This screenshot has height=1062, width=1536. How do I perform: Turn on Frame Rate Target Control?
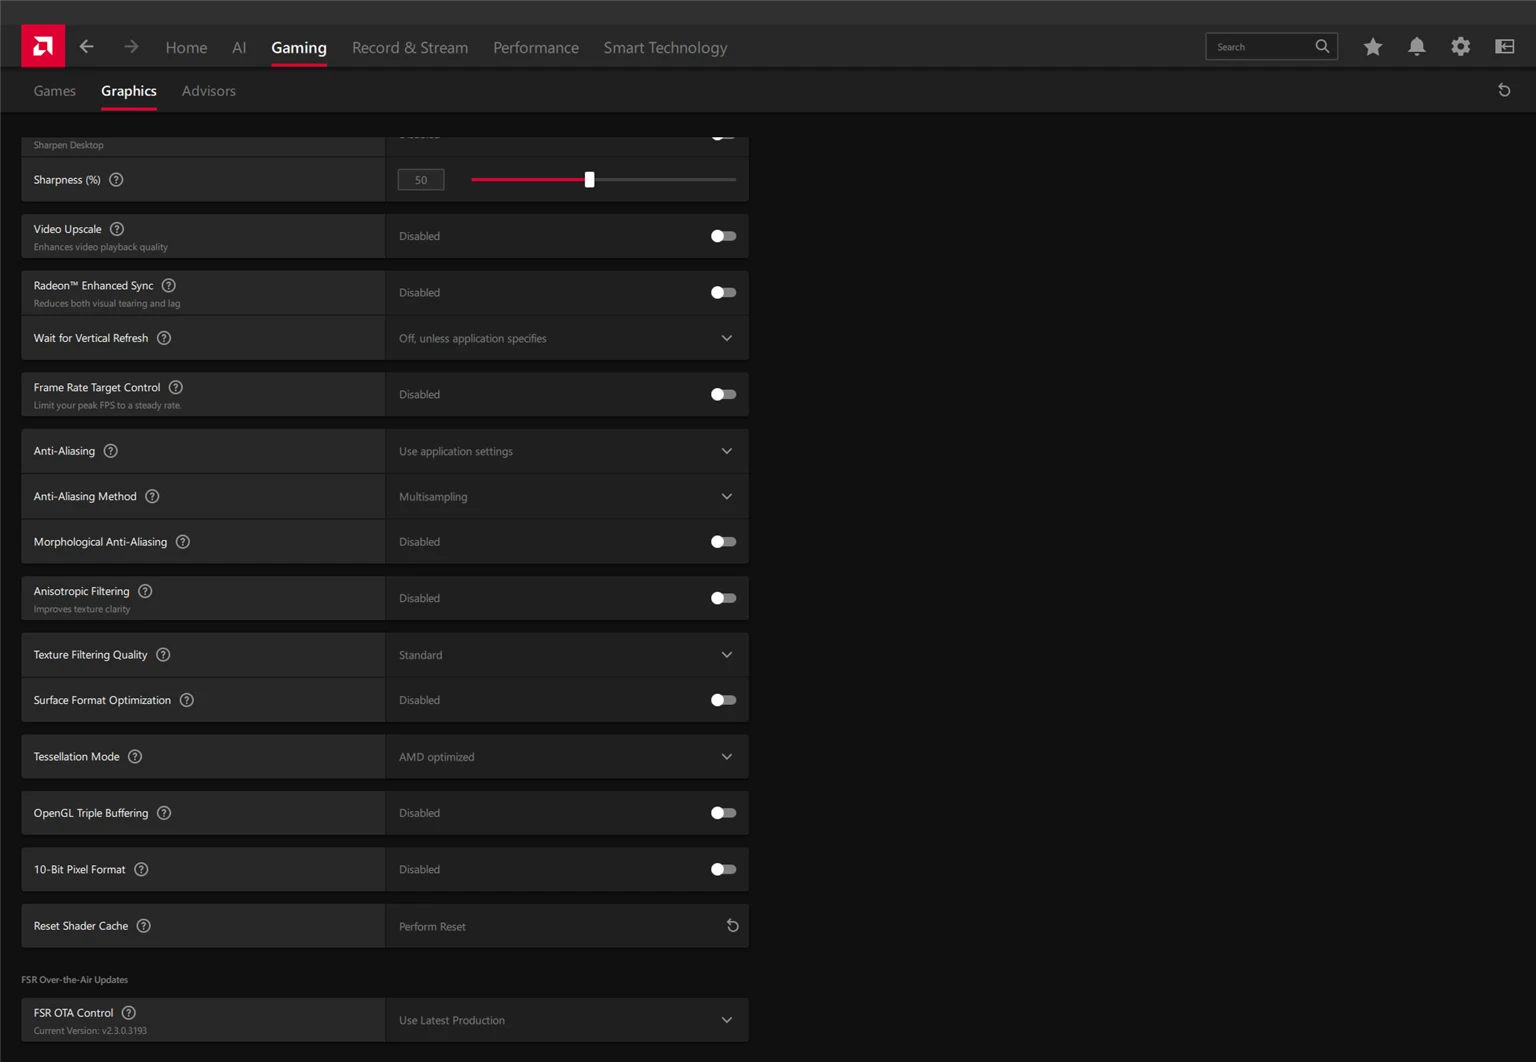tap(723, 395)
